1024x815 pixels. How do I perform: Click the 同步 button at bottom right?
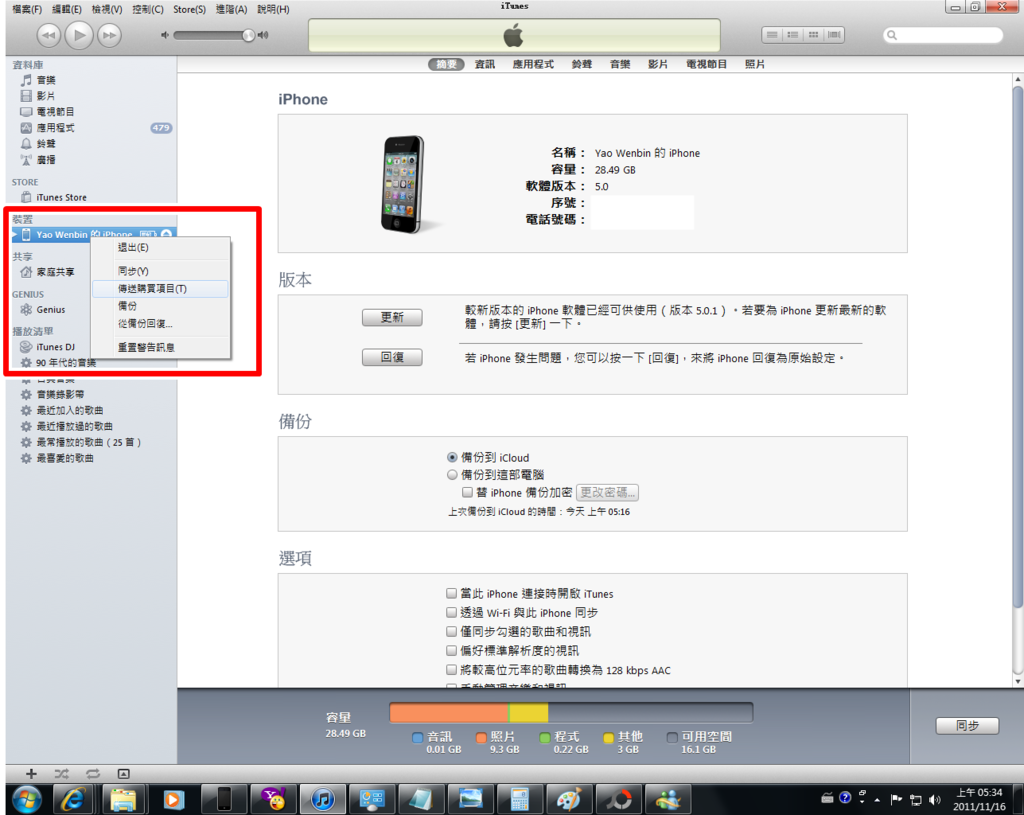(967, 726)
